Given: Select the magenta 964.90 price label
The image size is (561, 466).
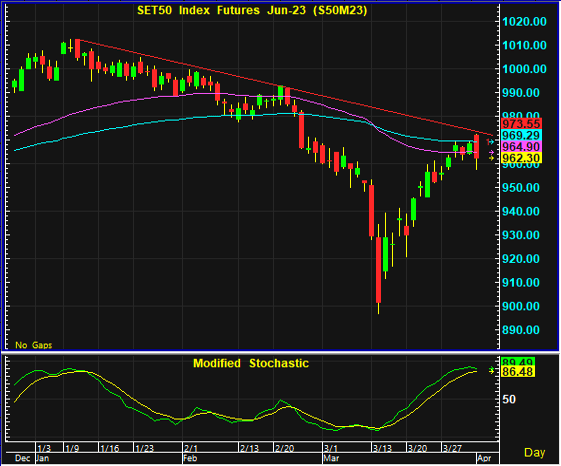Looking at the screenshot, I should coord(521,147).
